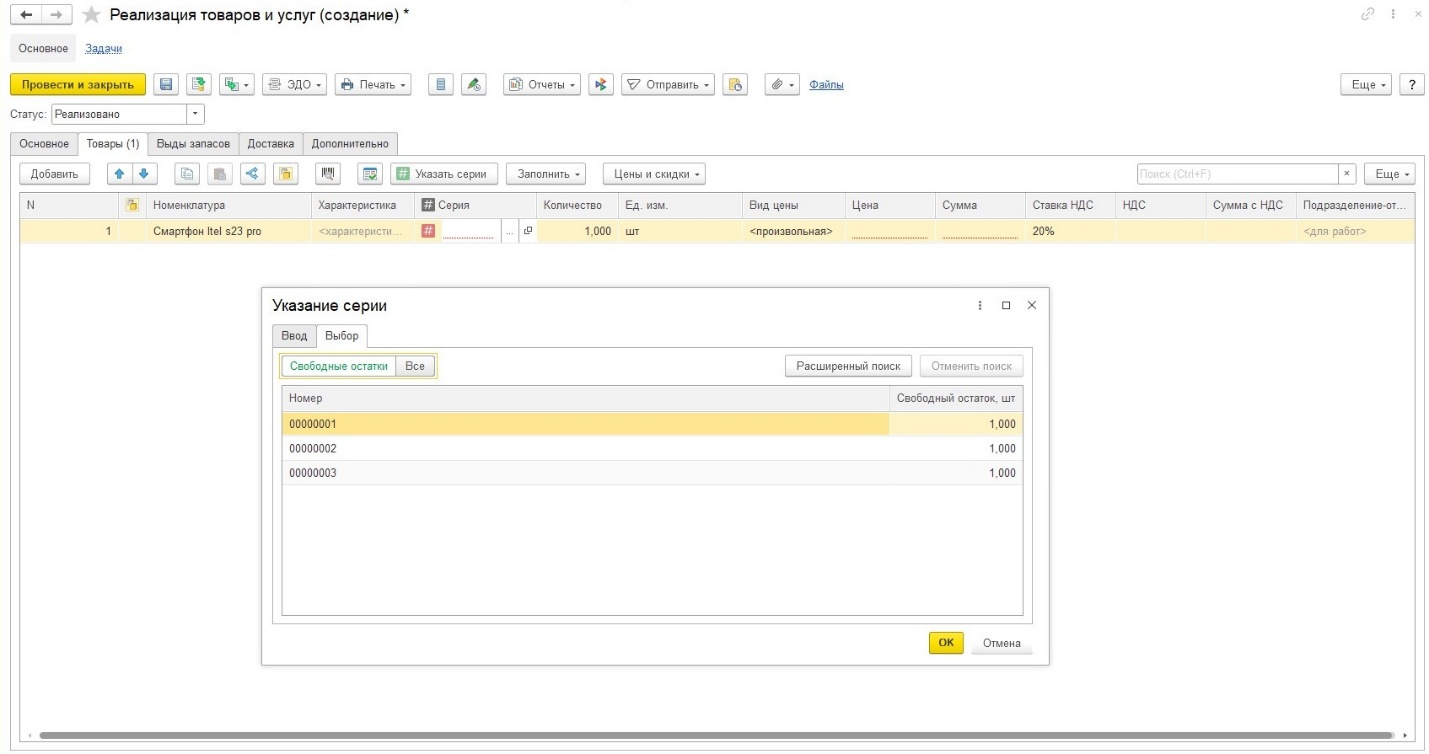Screen dimensions: 1429x754
Task: Click the copy rows icon
Action: (x=186, y=174)
